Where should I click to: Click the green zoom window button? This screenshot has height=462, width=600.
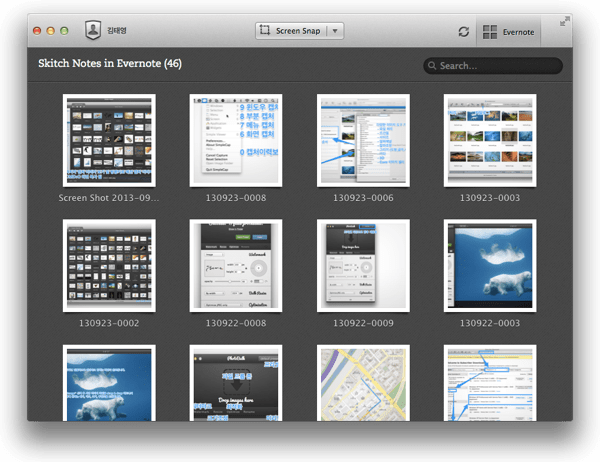tap(65, 31)
